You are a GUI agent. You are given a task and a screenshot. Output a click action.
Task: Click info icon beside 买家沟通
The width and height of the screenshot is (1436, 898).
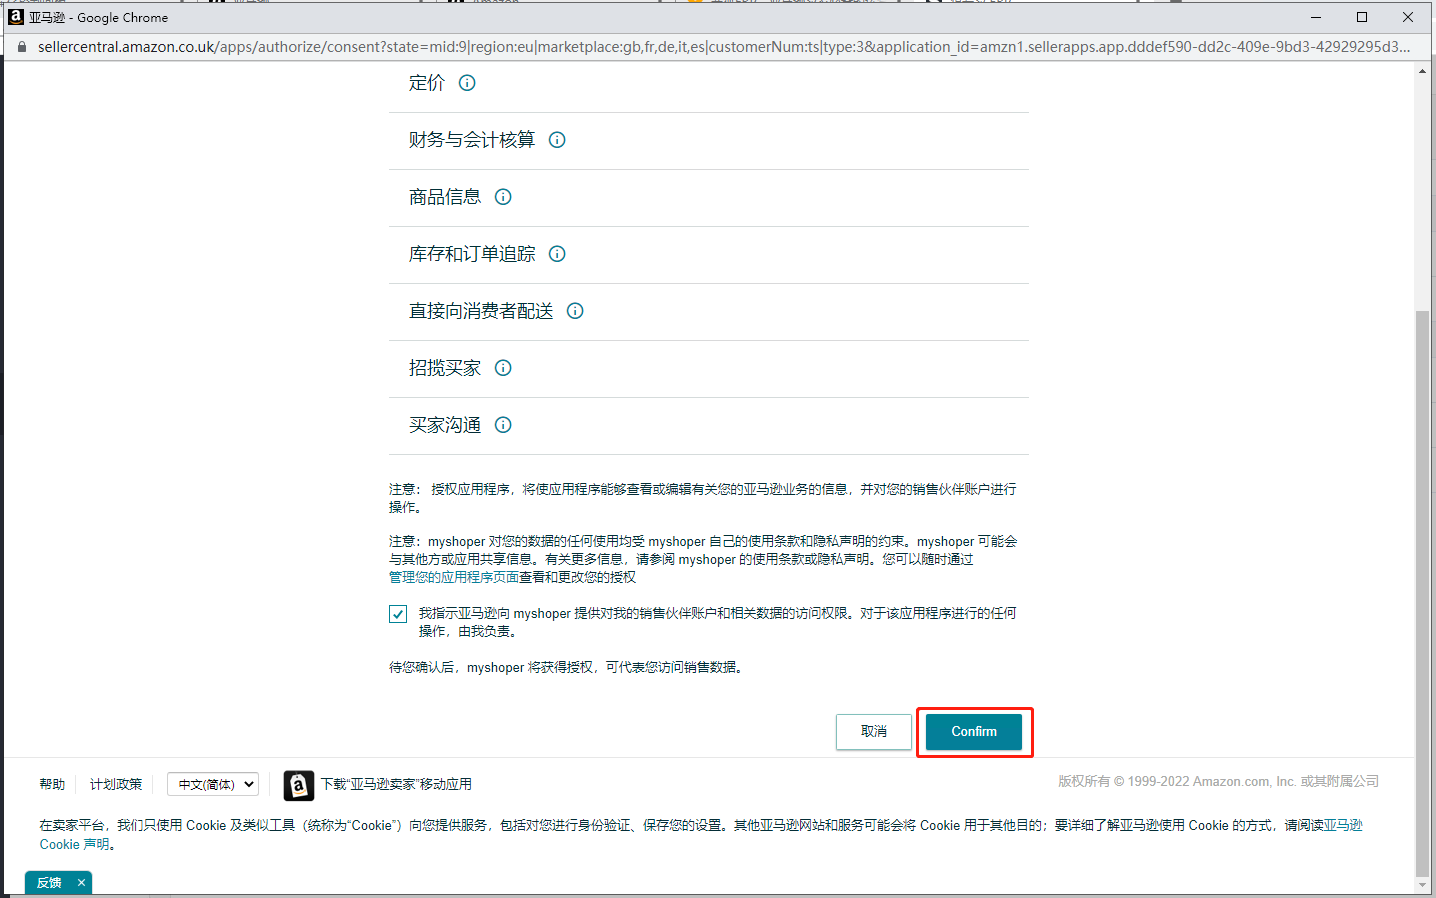(503, 425)
